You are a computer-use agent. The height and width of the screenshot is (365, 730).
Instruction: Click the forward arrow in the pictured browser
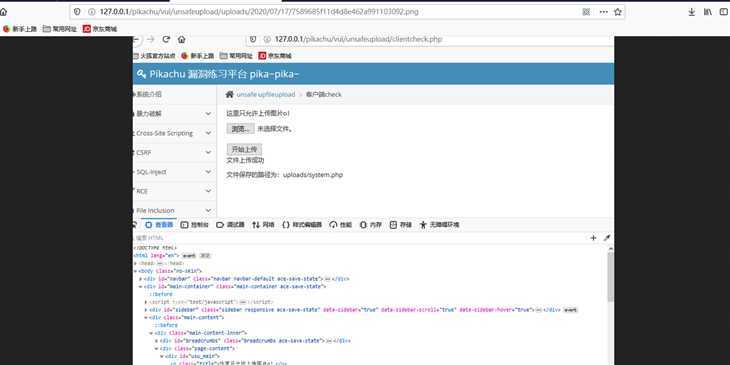(x=150, y=40)
